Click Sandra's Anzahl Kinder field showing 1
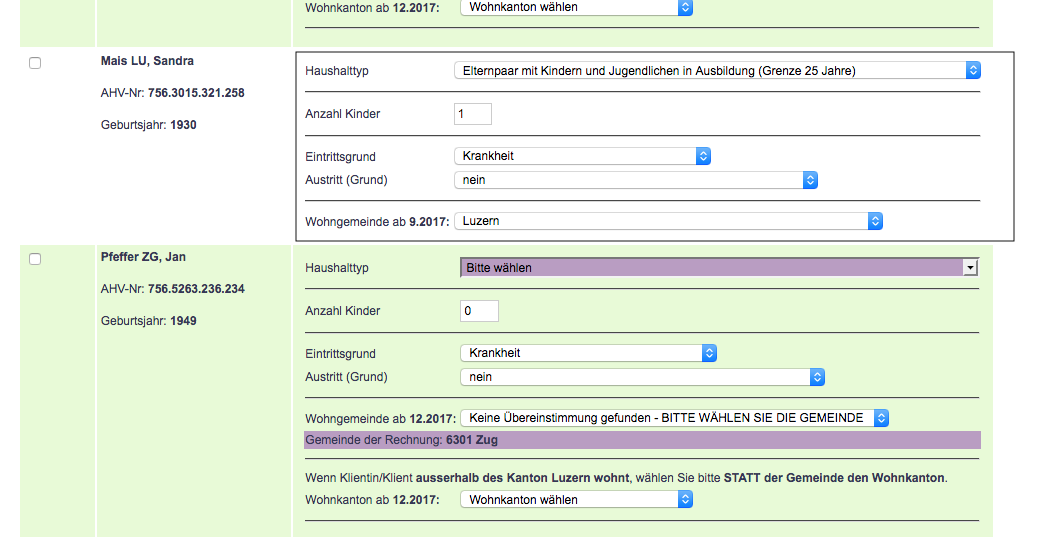The image size is (1056, 537). coord(472,114)
